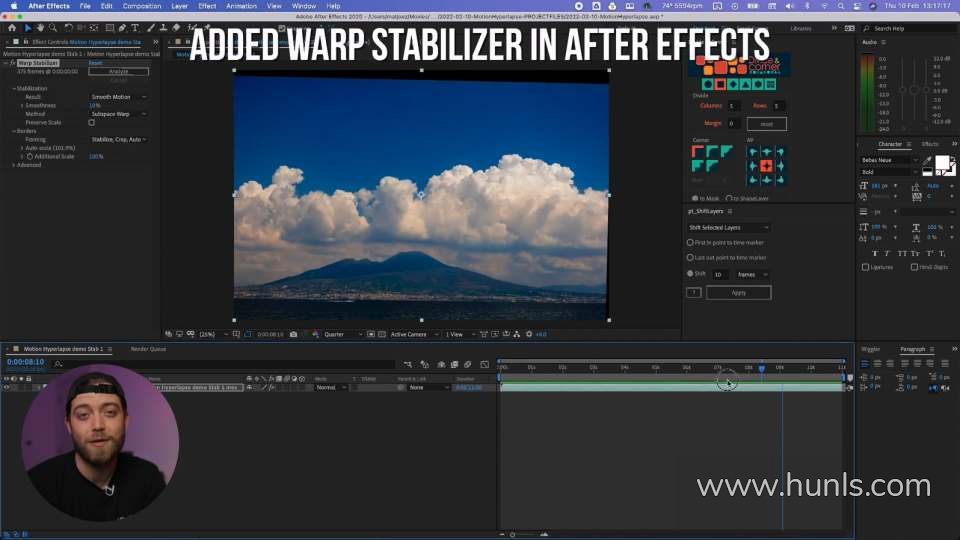Select 'First in point to time marker' radio
The height and width of the screenshot is (540, 960).
click(690, 242)
